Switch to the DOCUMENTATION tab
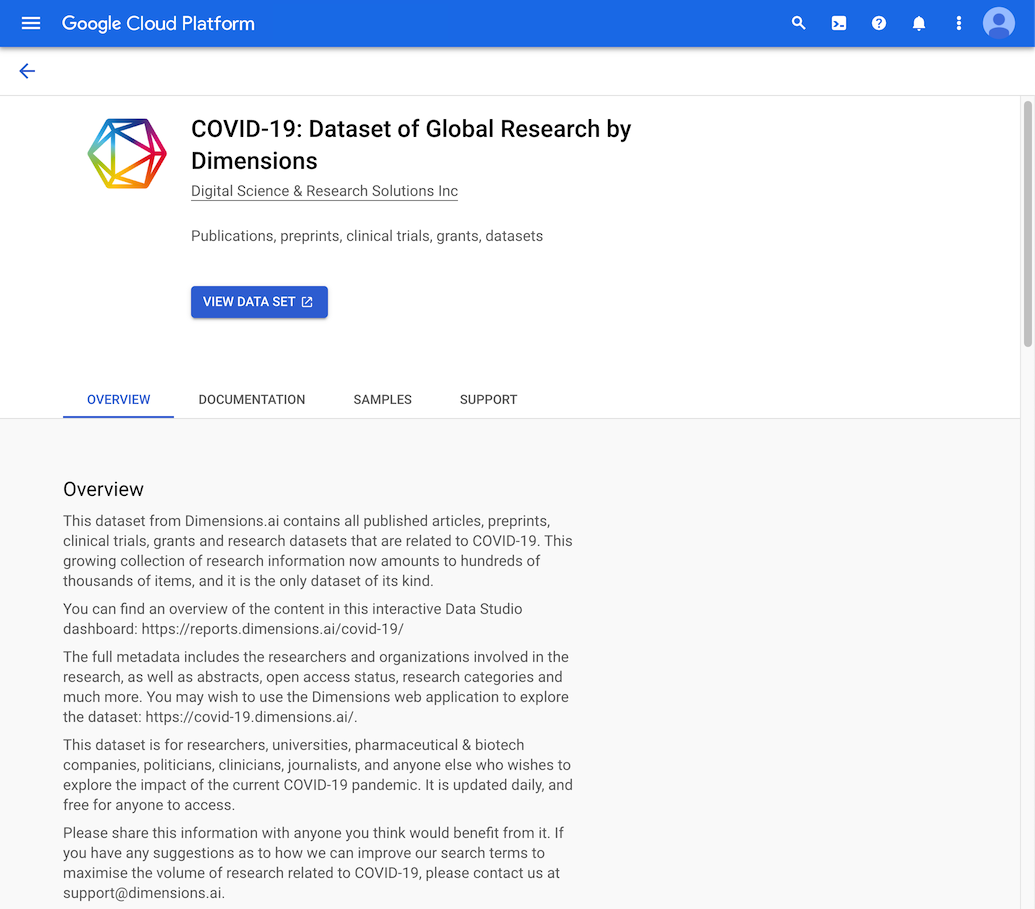This screenshot has height=909, width=1035. 251,399
